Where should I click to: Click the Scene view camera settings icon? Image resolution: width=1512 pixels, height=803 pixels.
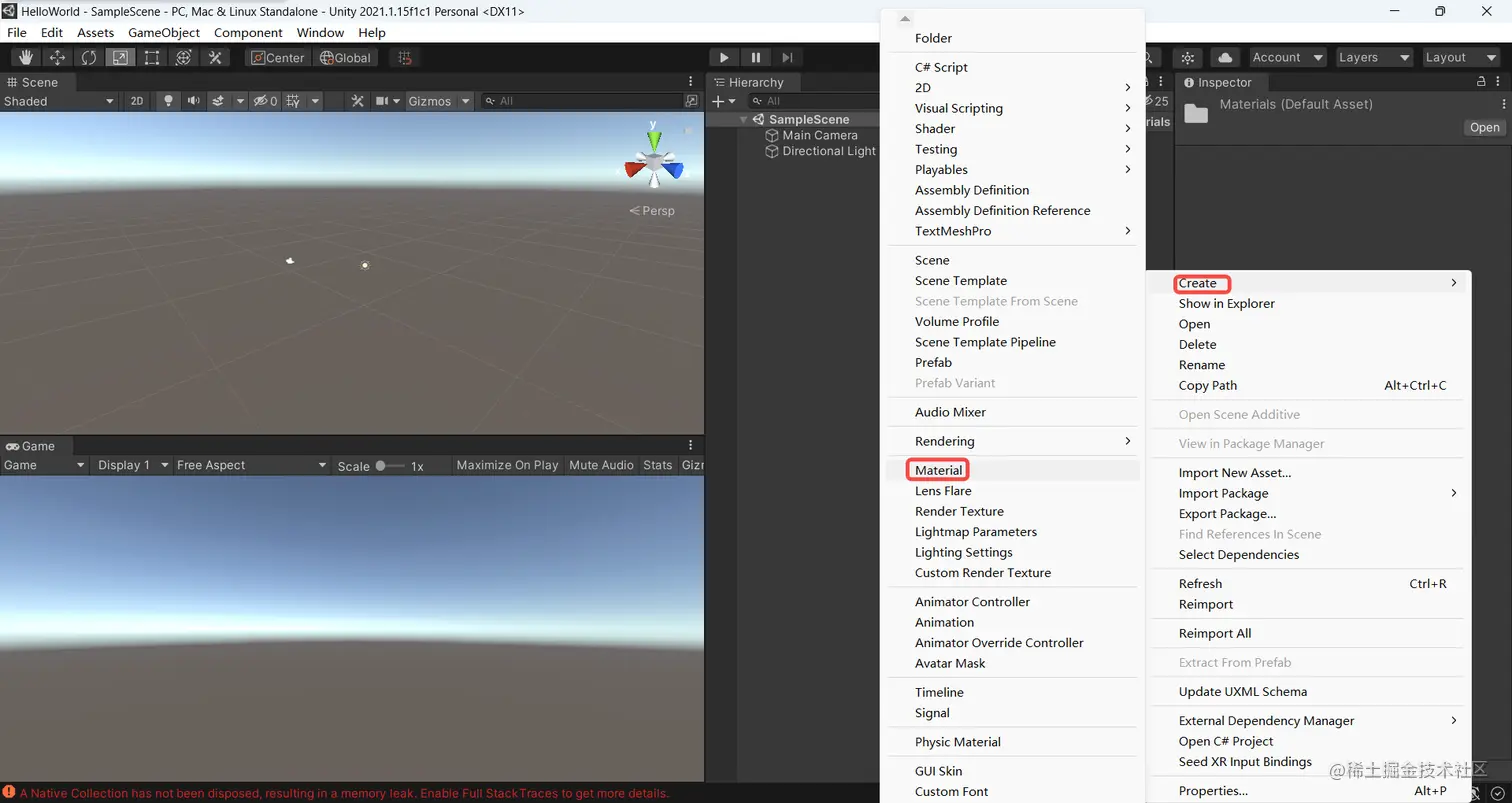(381, 101)
